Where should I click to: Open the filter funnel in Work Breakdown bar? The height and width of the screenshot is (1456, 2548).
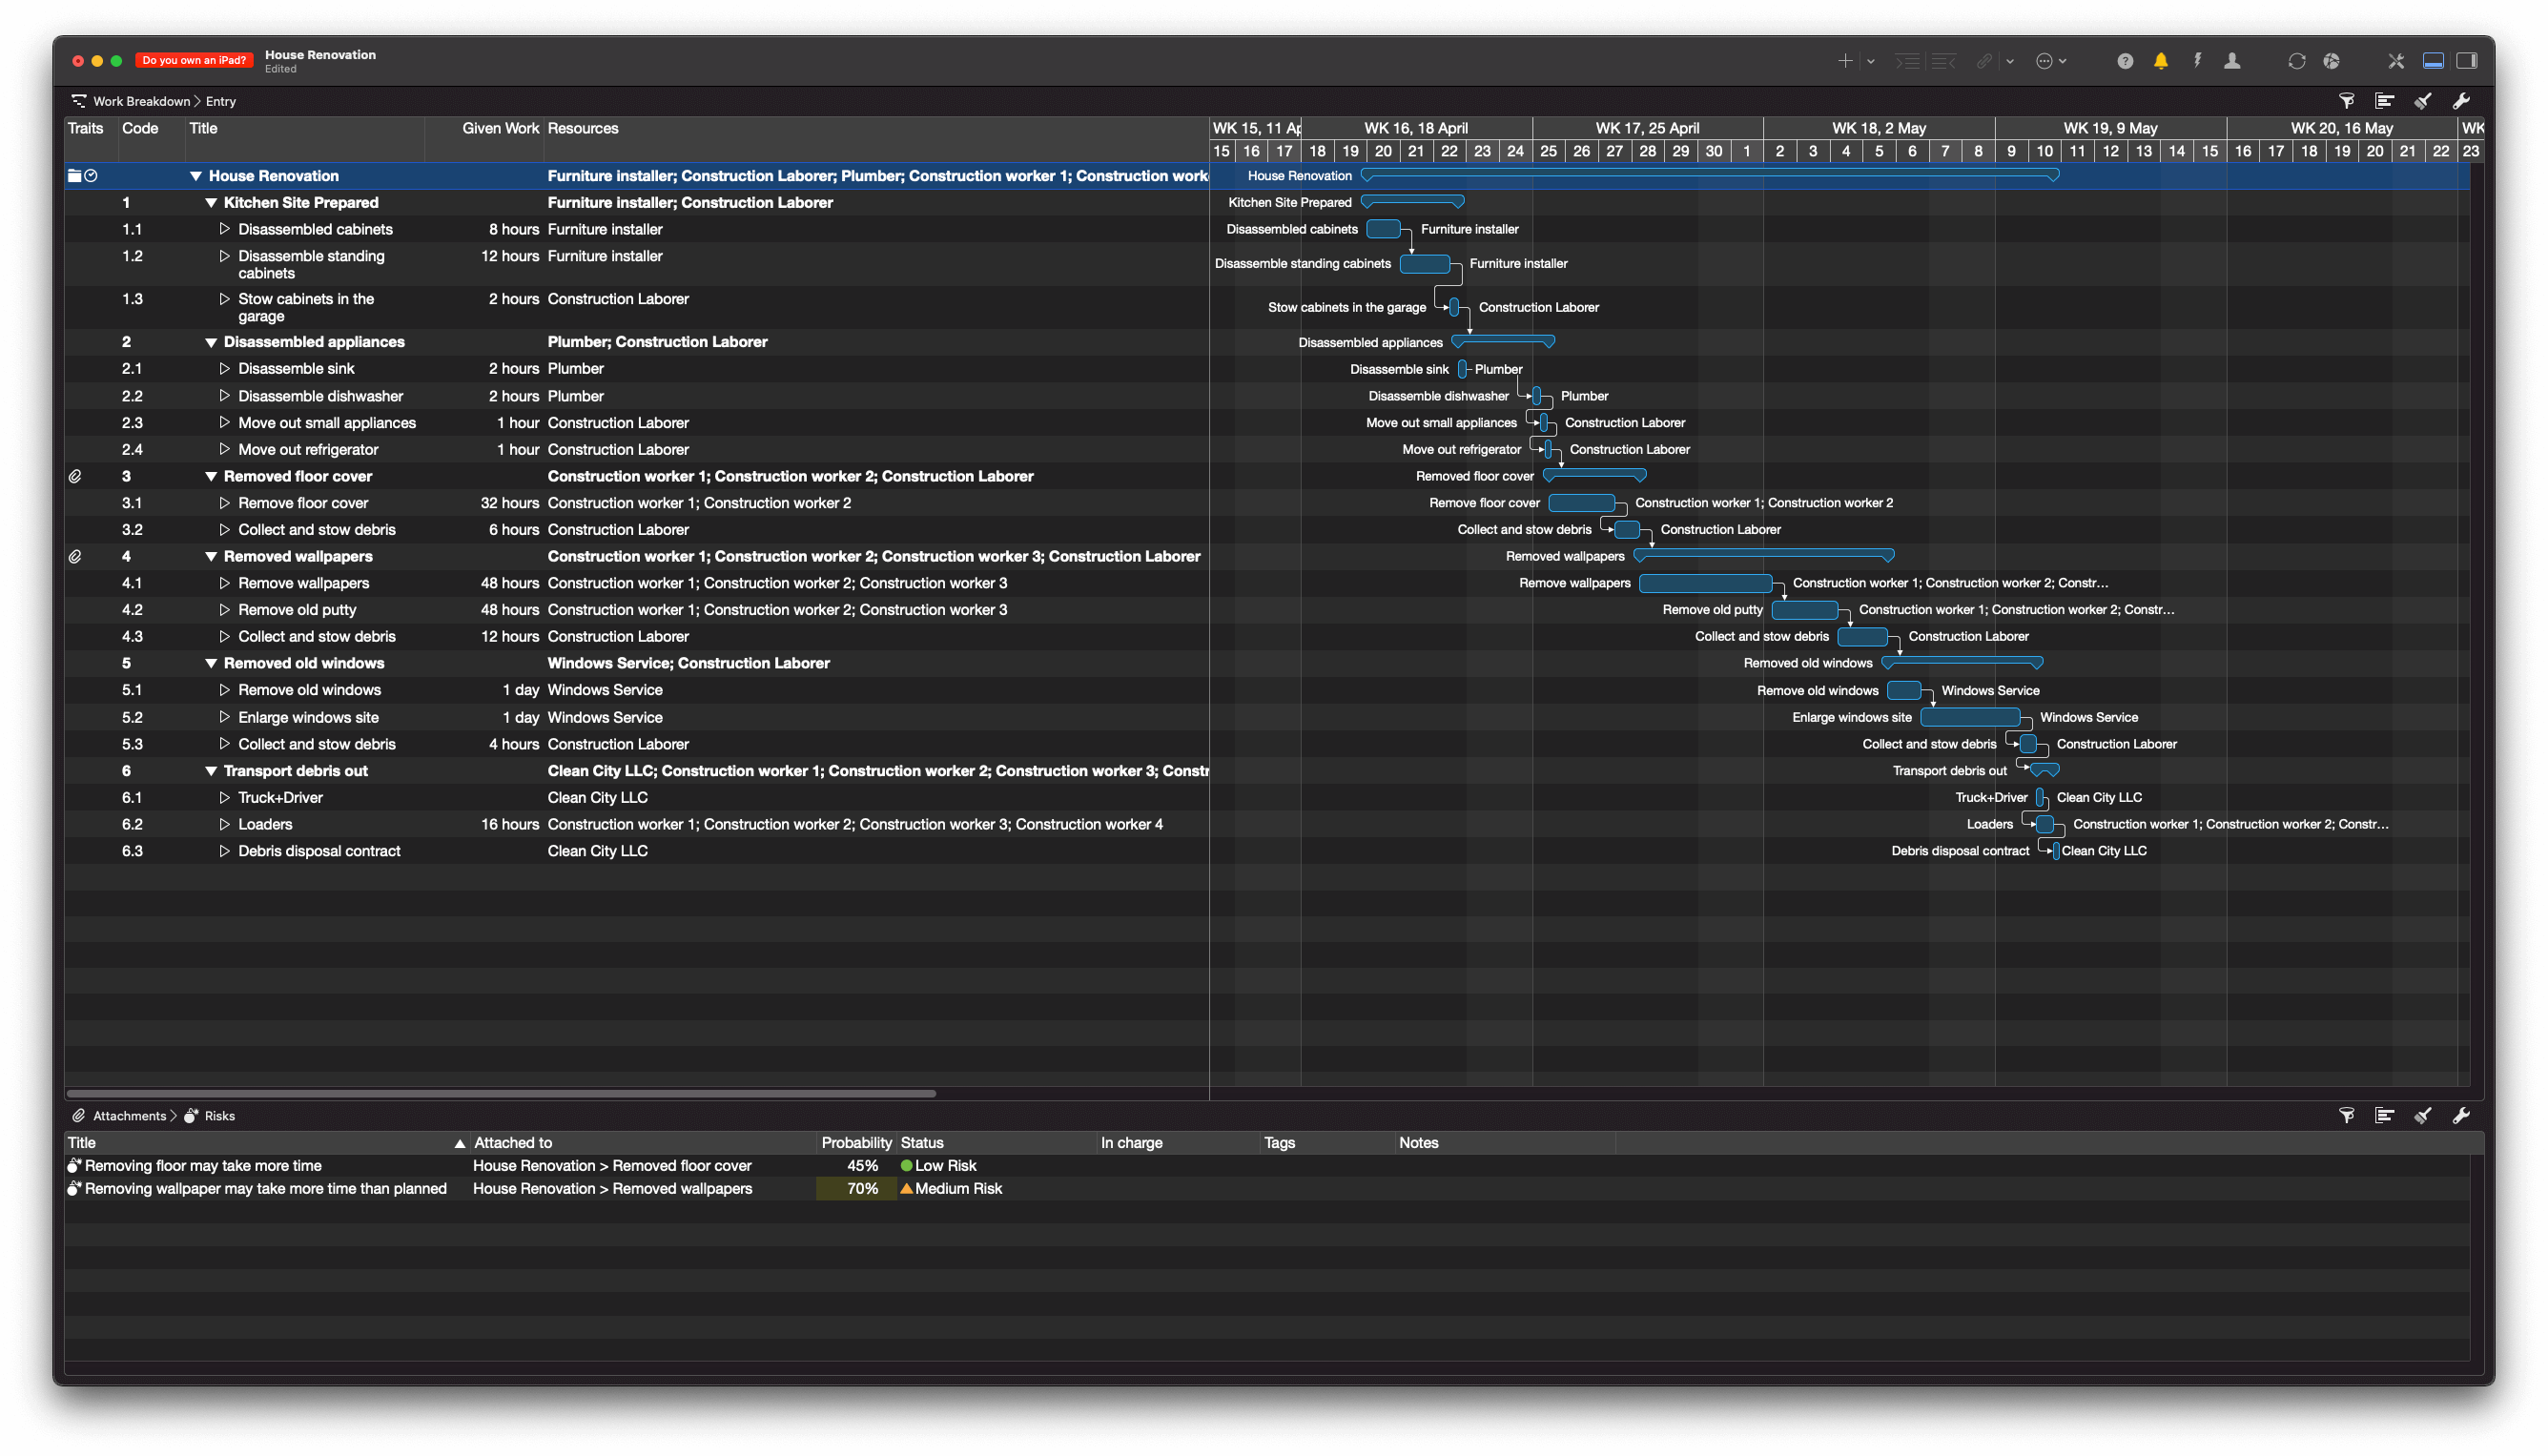[x=2346, y=101]
